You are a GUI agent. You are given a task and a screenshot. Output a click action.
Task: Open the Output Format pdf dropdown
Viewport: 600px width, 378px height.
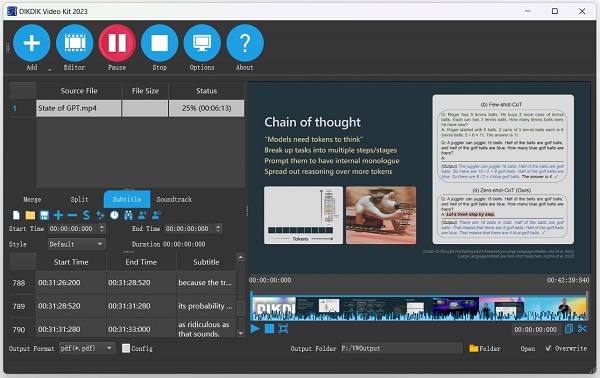[x=87, y=348]
